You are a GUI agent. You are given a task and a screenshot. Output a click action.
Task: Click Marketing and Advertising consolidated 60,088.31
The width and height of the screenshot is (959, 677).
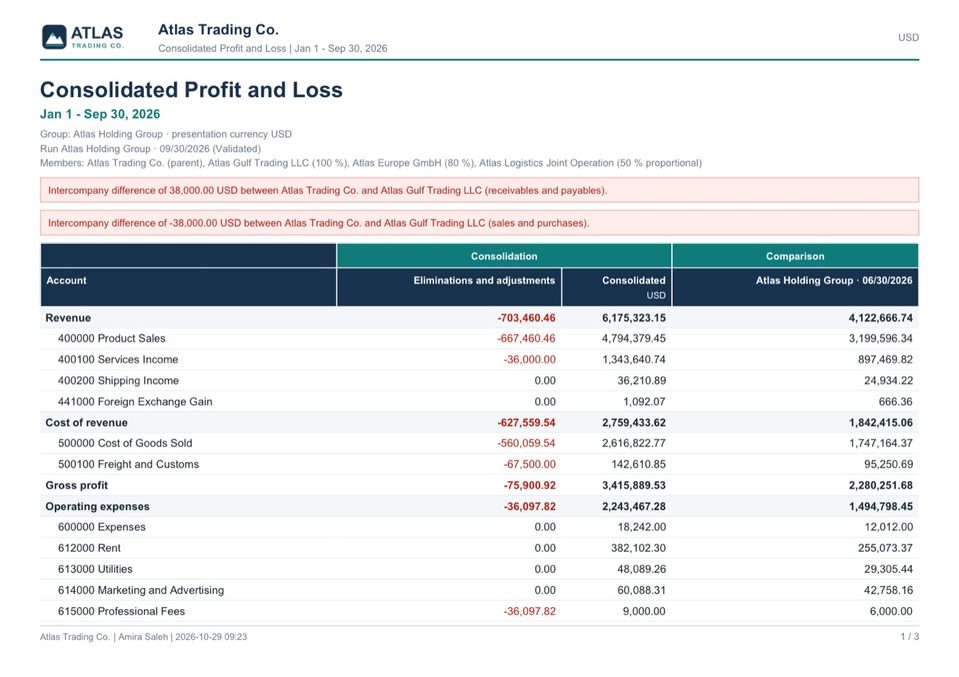[642, 590]
